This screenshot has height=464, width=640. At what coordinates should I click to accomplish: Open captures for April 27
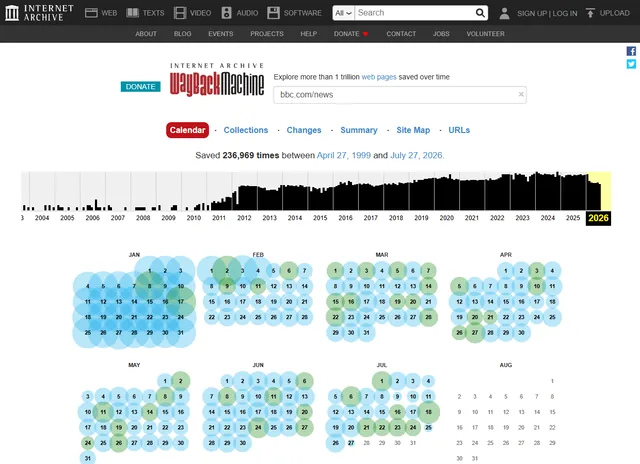(x=475, y=333)
